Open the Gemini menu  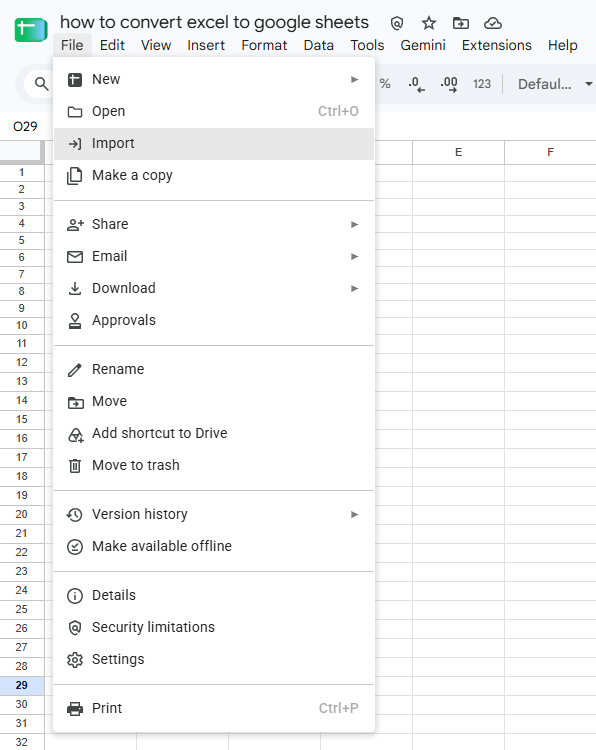(423, 45)
